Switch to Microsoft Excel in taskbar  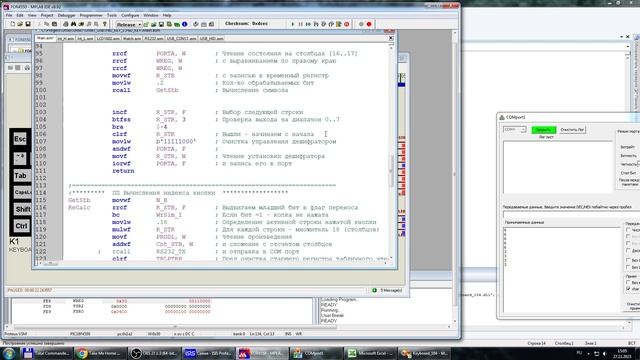click(370, 353)
